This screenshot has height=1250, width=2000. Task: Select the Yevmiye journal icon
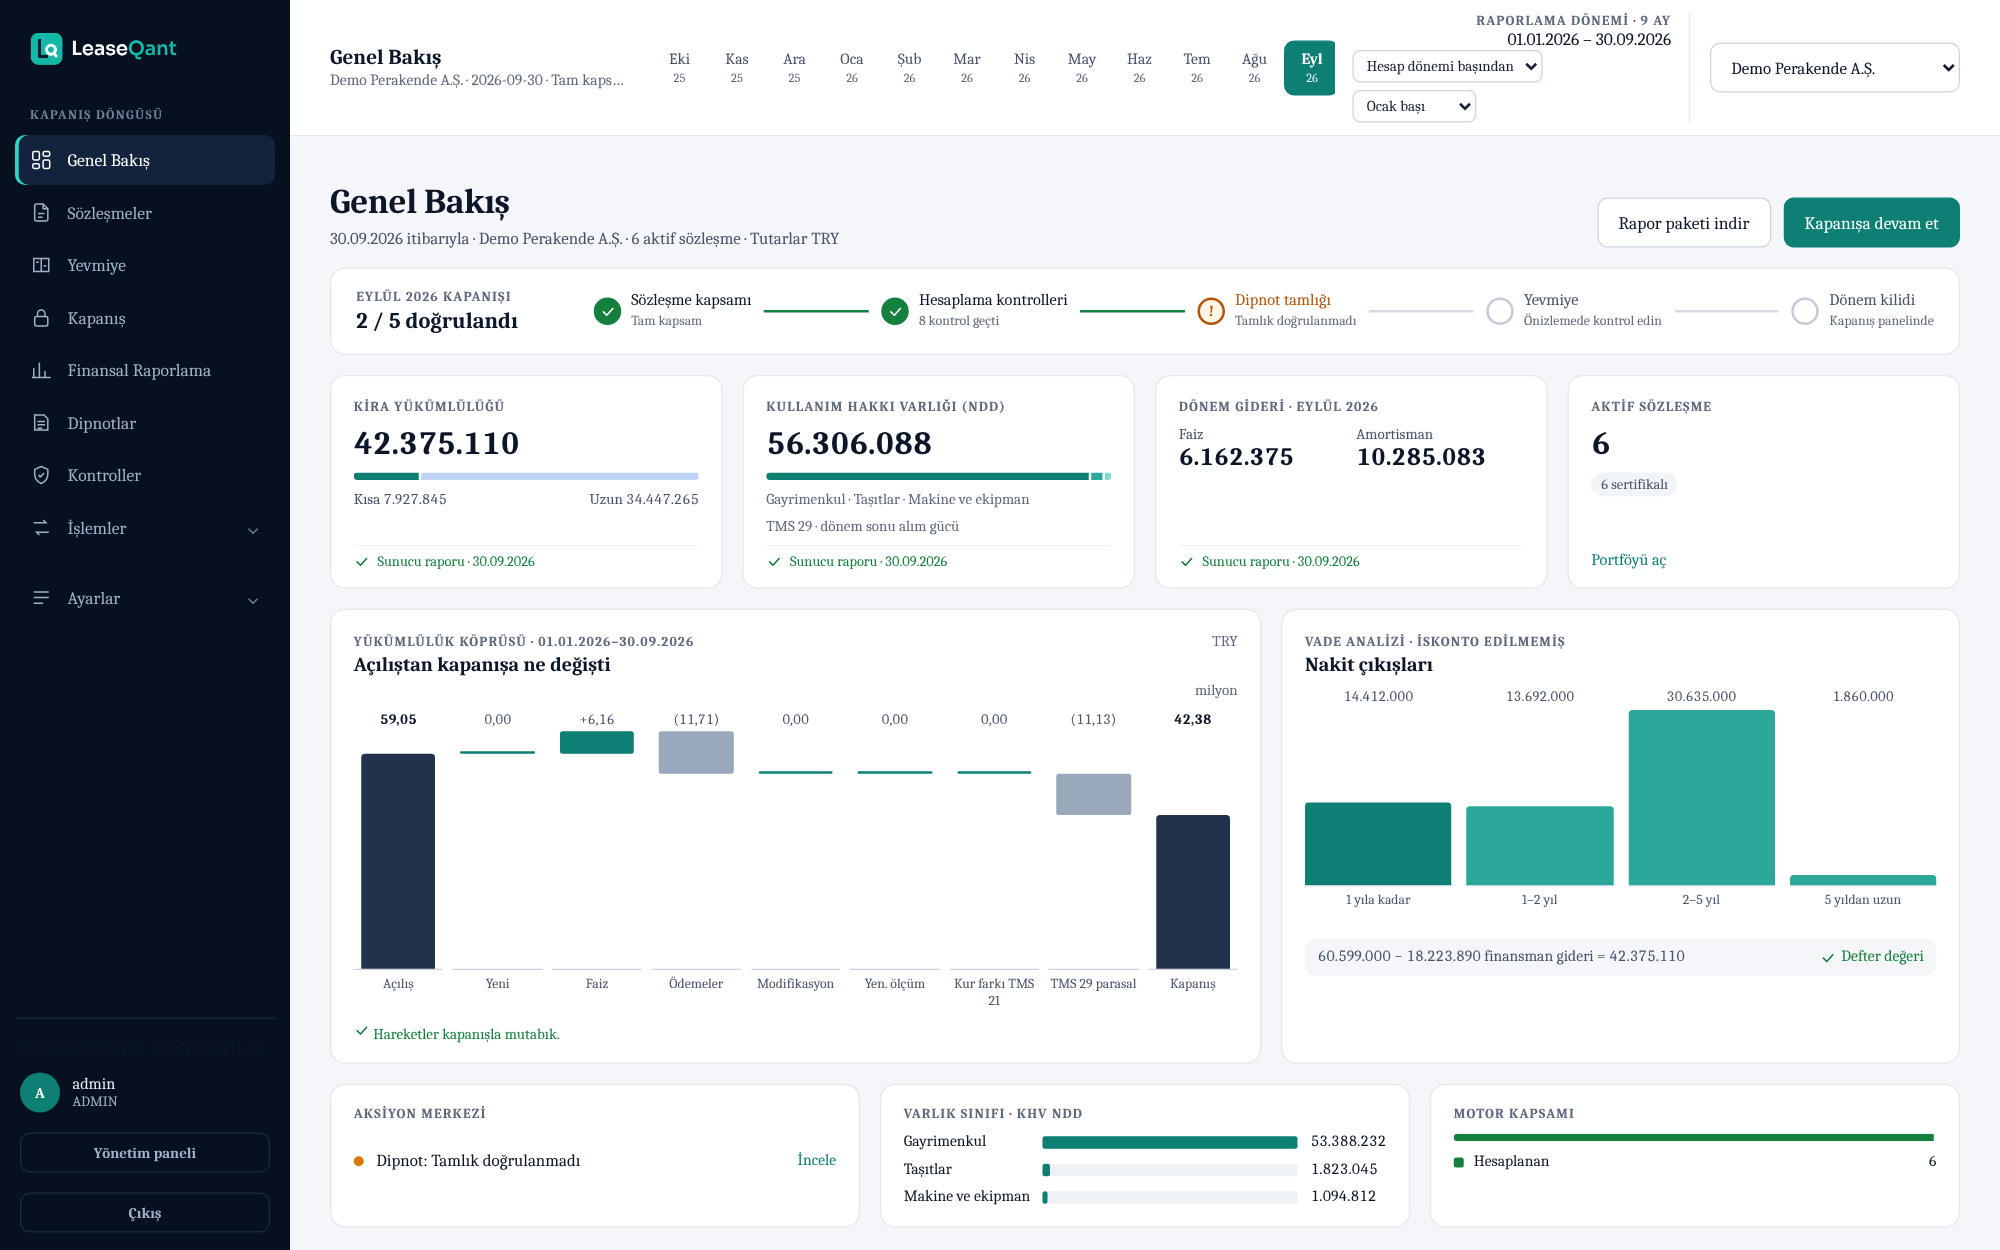point(41,265)
